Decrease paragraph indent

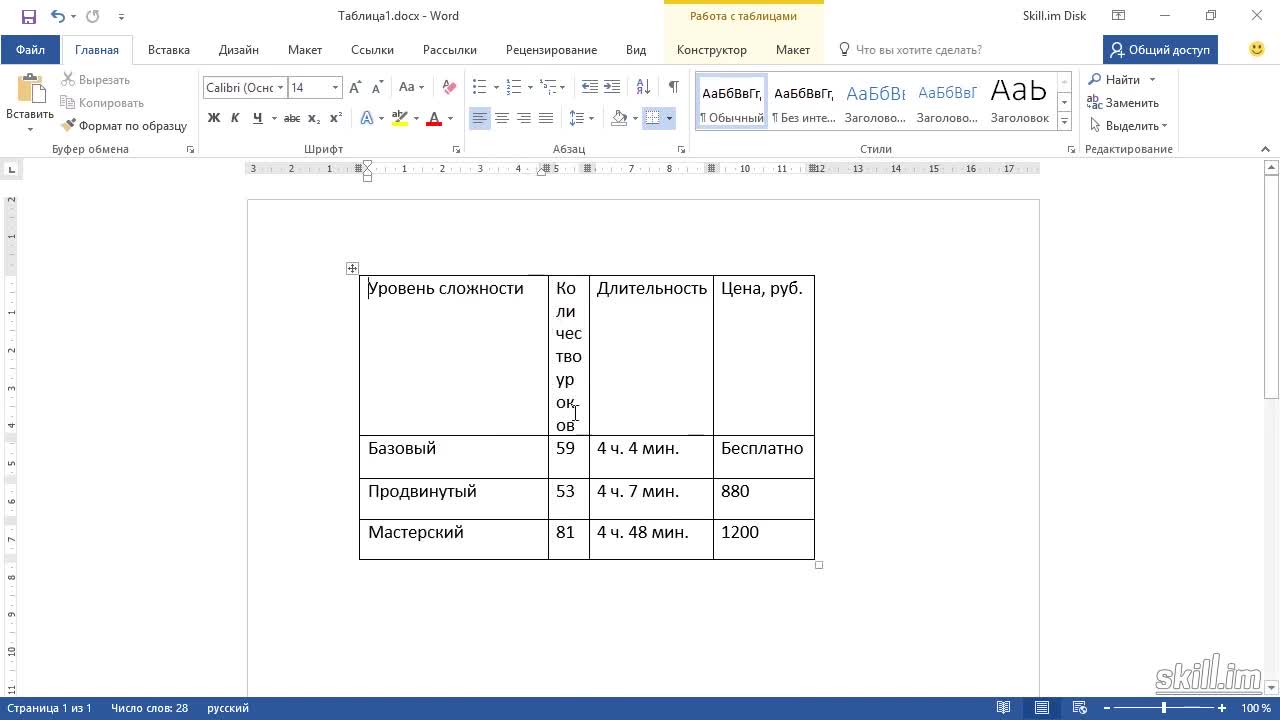[x=590, y=88]
